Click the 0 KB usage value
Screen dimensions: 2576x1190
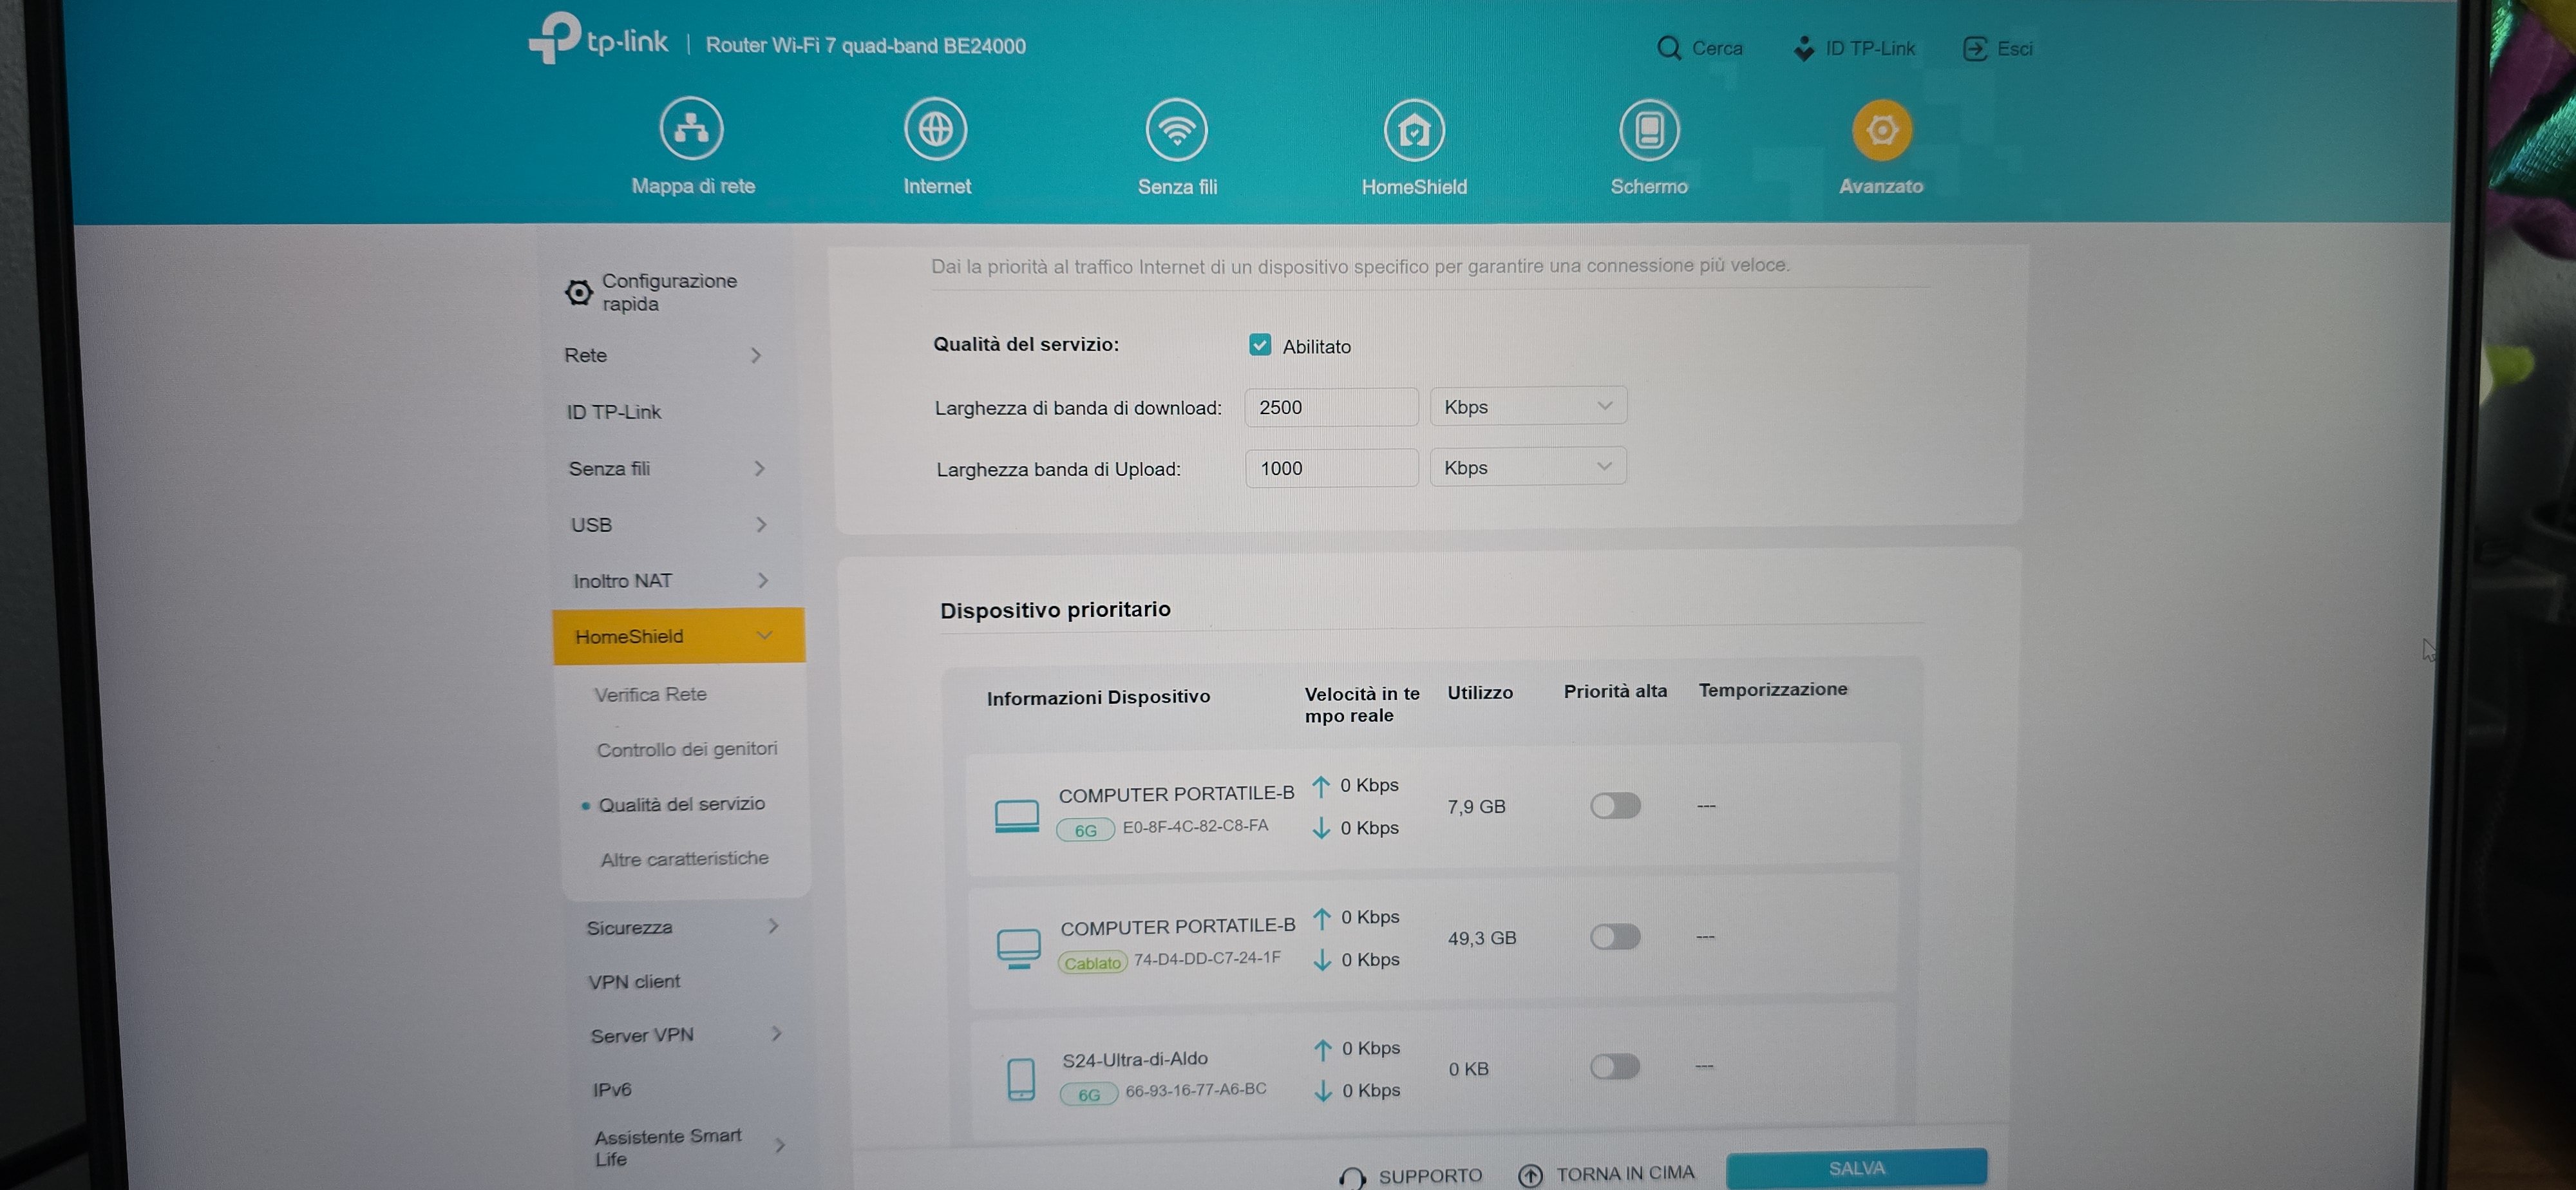coord(1469,1069)
